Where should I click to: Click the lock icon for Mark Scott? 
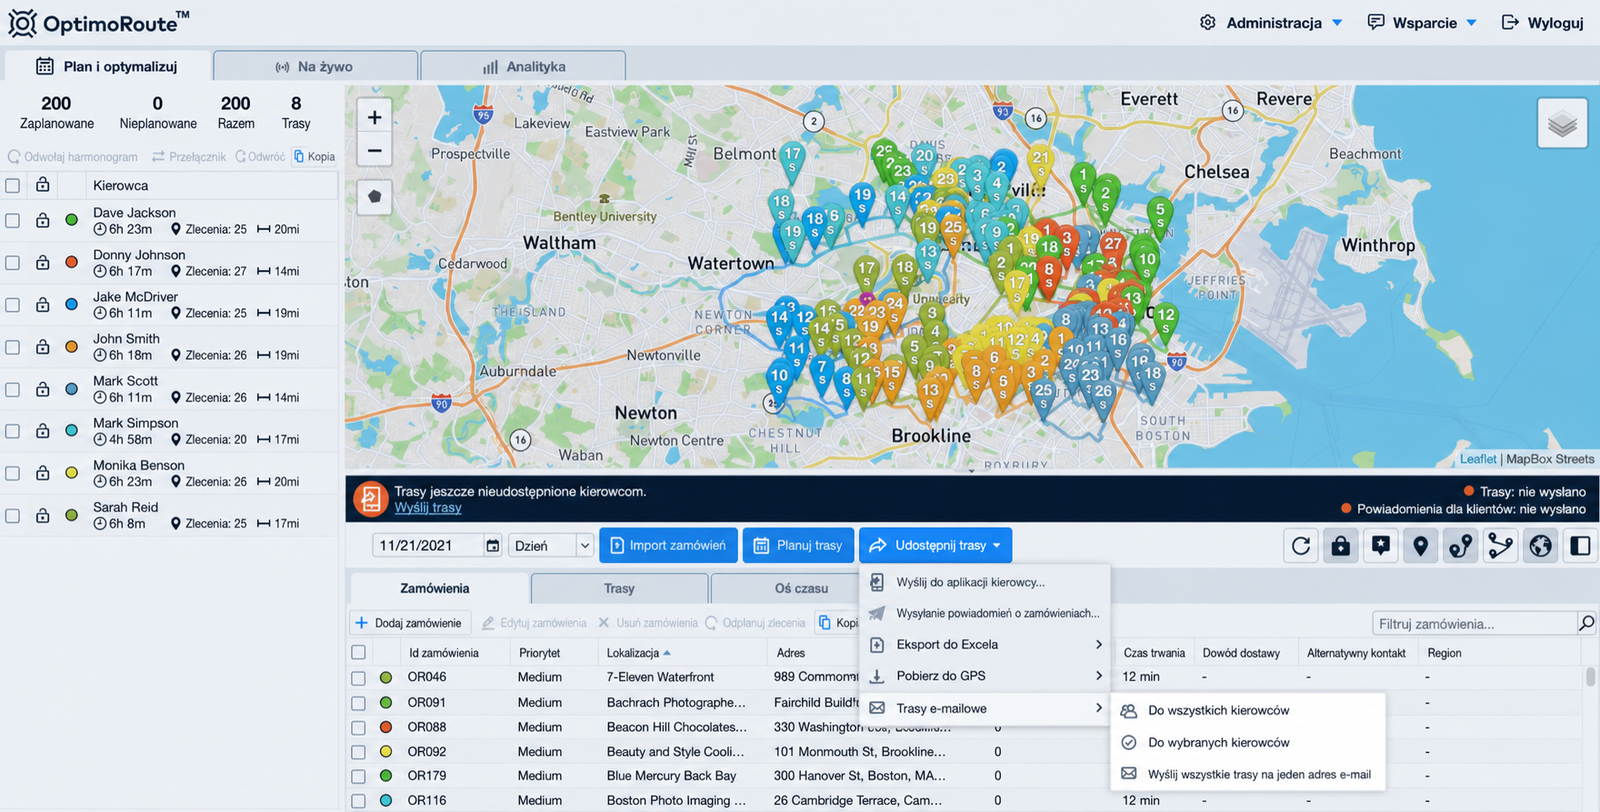pyautogui.click(x=42, y=388)
